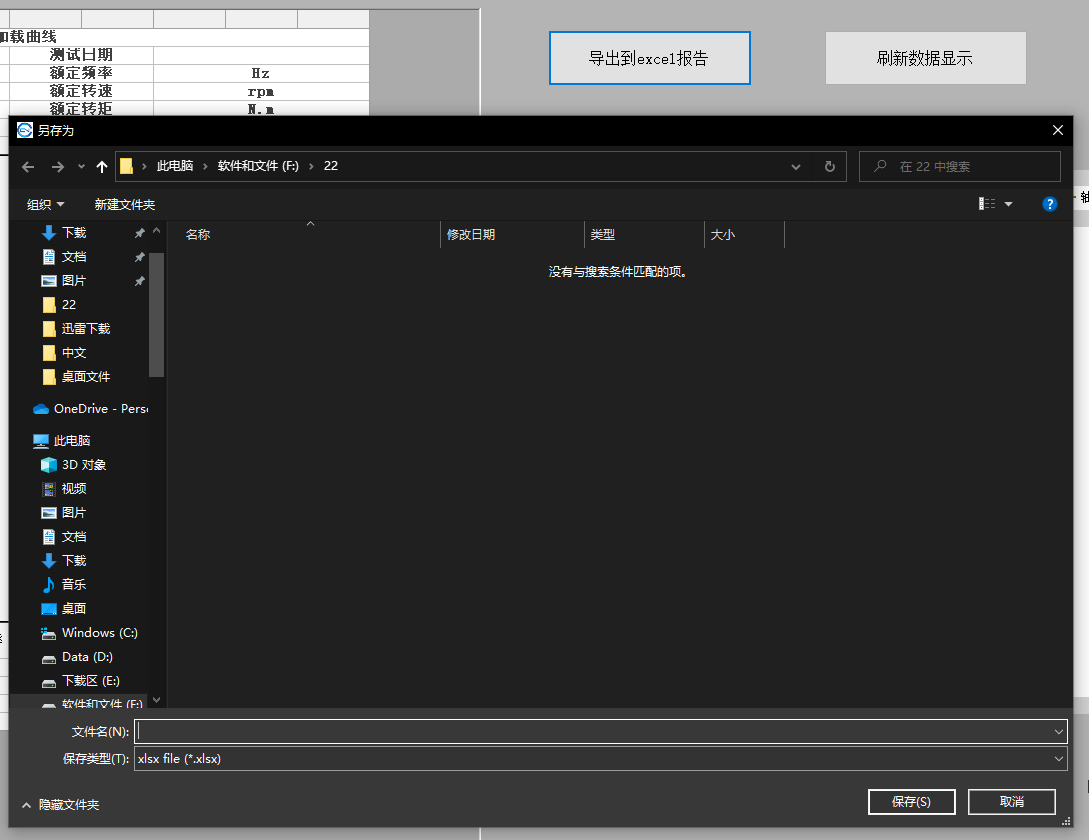Click the back navigation arrow
Viewport: 1089px width, 840px height.
pyautogui.click(x=27, y=166)
